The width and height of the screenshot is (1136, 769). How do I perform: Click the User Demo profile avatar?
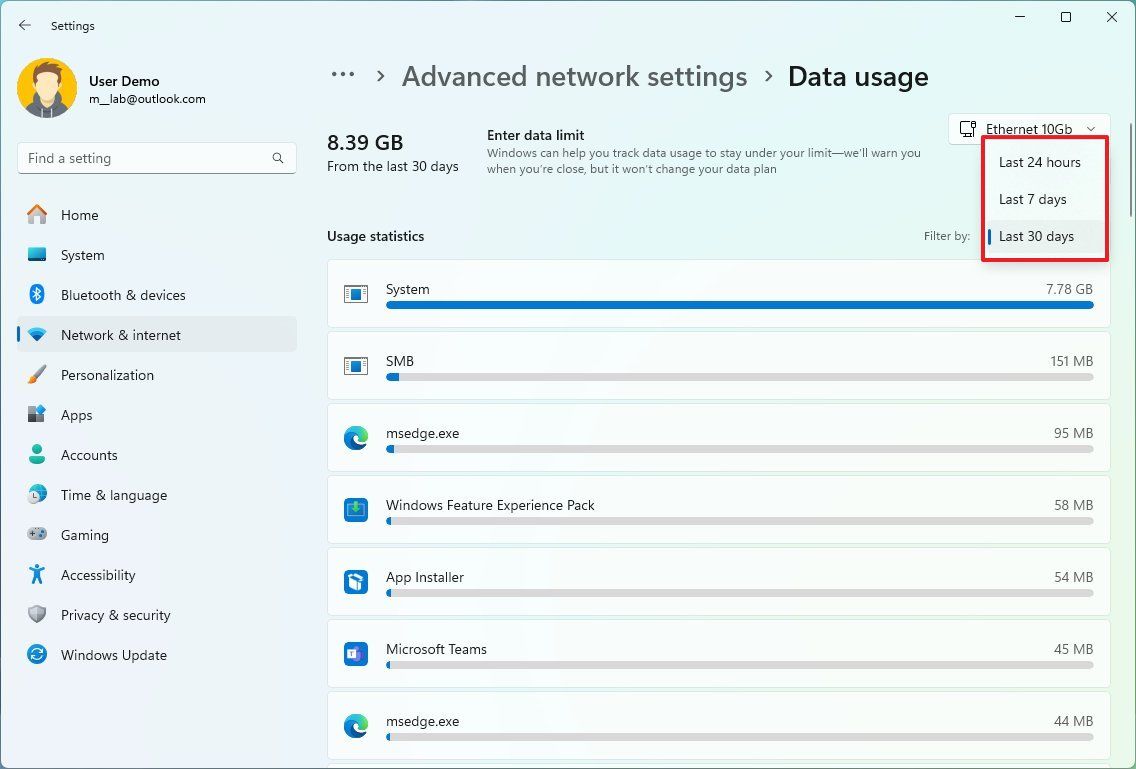pos(47,88)
